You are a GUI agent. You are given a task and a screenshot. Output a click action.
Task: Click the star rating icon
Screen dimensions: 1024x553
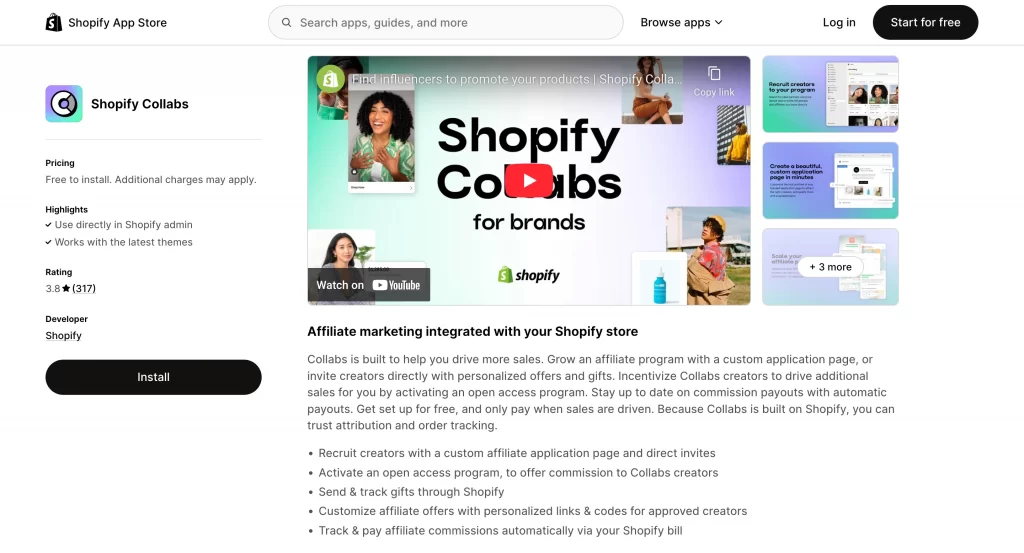pyautogui.click(x=66, y=288)
